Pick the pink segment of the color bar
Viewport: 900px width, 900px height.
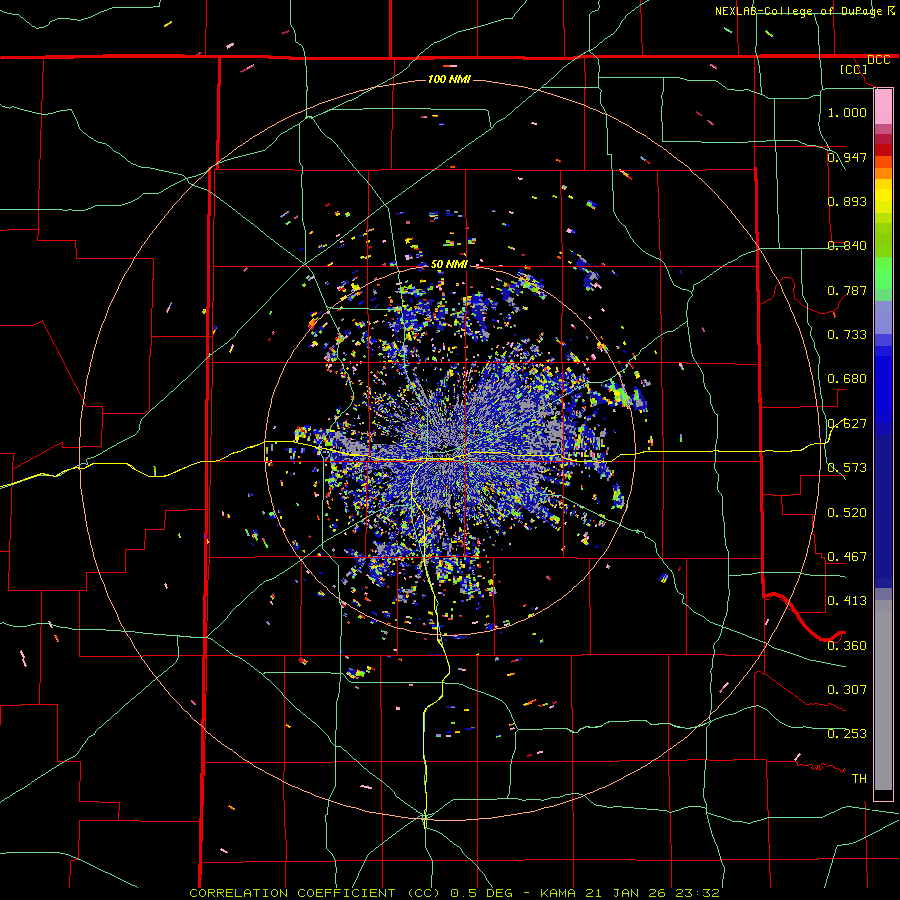tap(883, 107)
